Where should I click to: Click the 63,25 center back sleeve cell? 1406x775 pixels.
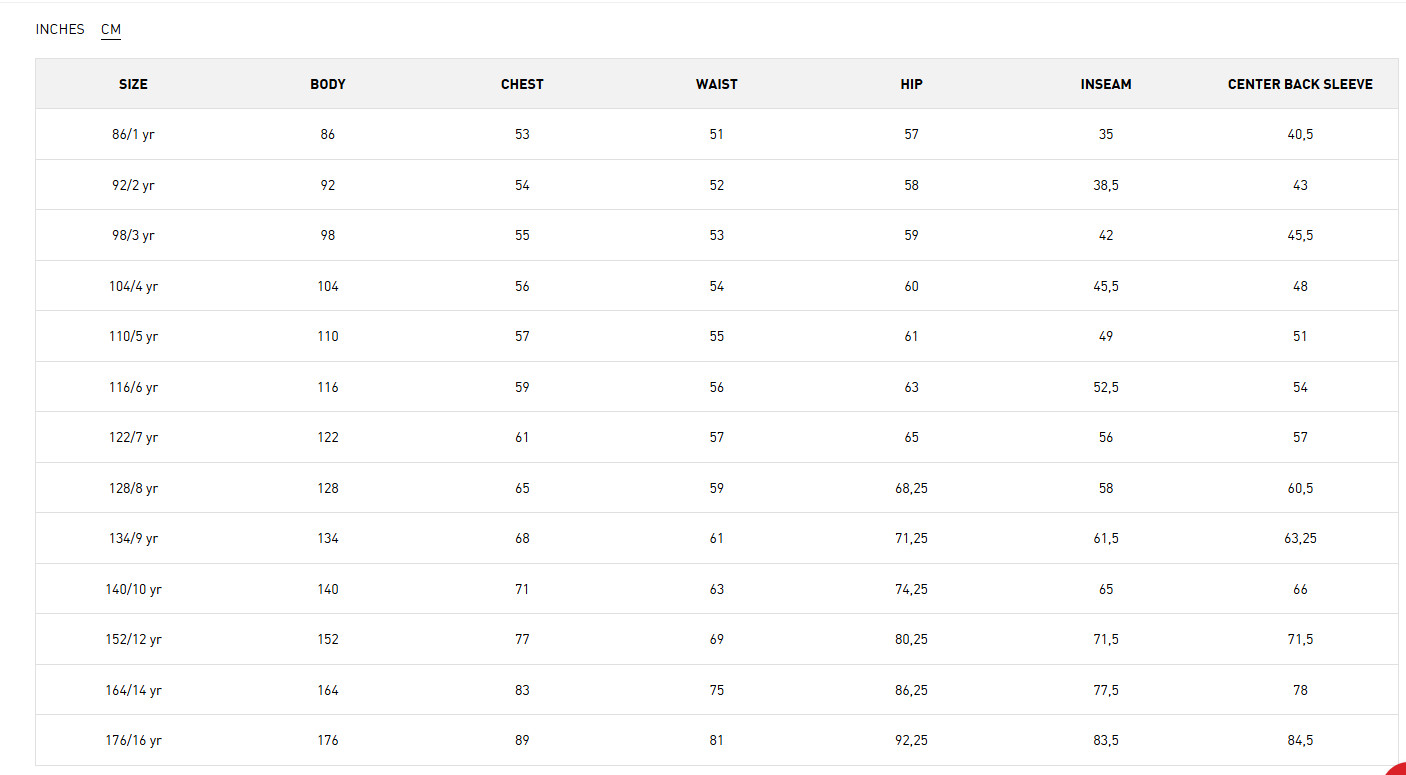coord(1300,538)
